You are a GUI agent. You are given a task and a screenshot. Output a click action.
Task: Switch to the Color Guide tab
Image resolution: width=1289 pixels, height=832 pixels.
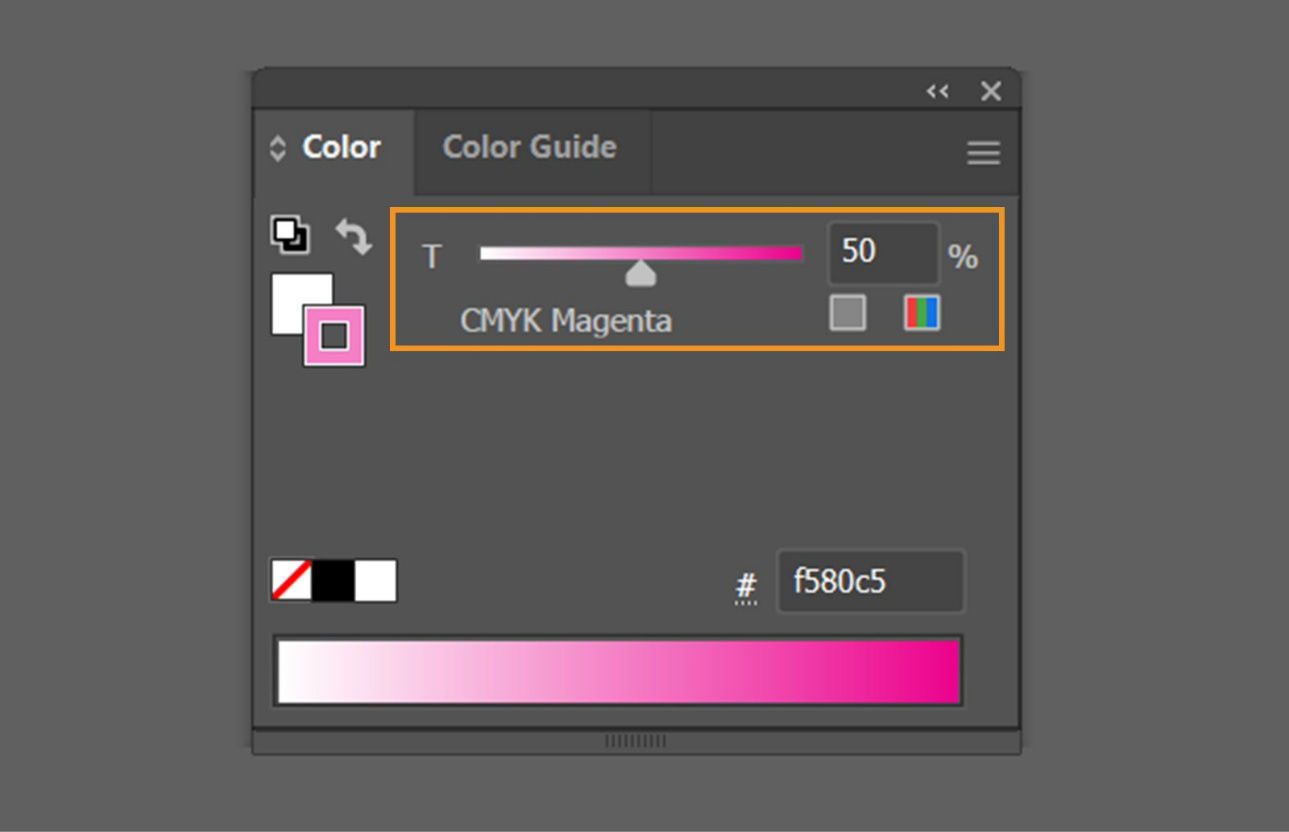(x=529, y=147)
